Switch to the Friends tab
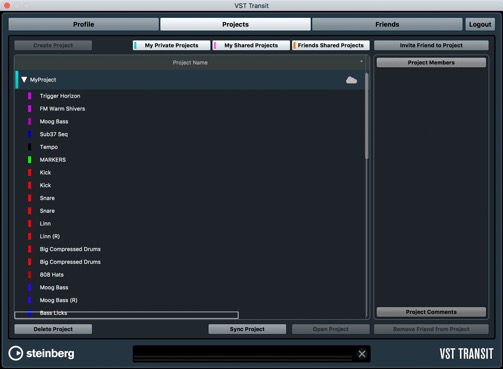Viewport: 503px width, 369px height. tap(387, 24)
